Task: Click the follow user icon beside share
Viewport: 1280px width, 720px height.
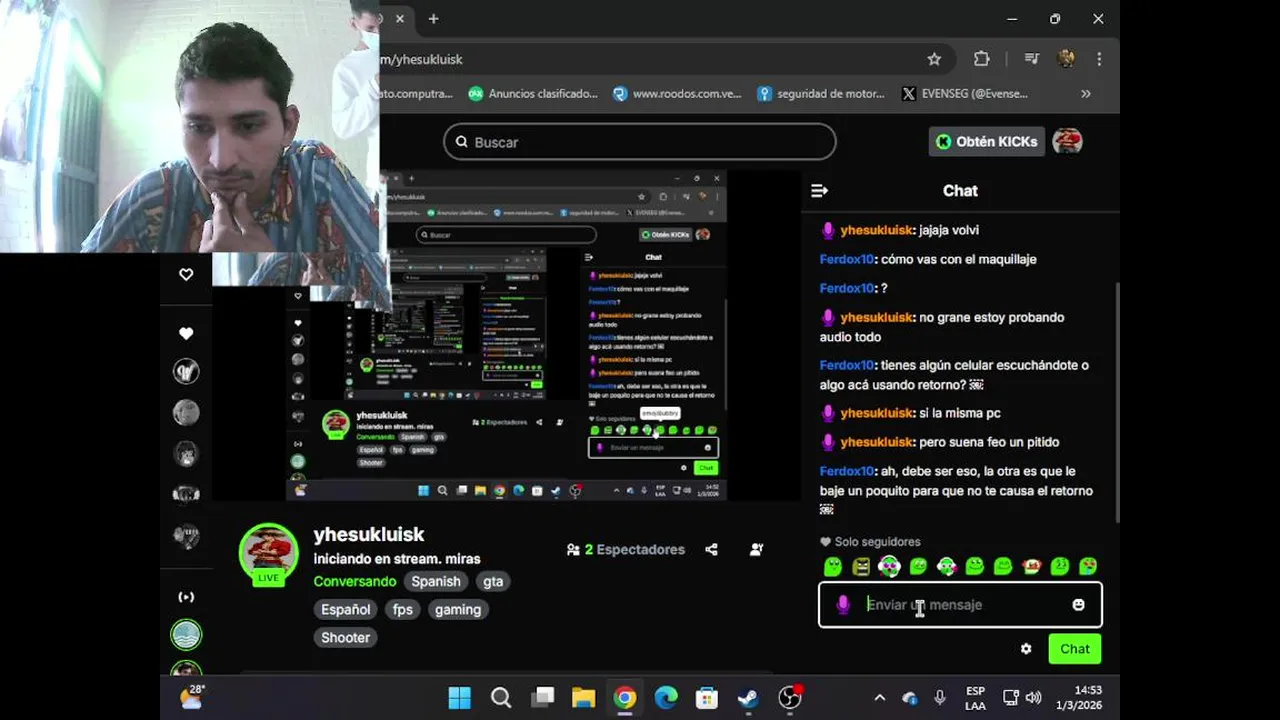Action: tap(757, 550)
